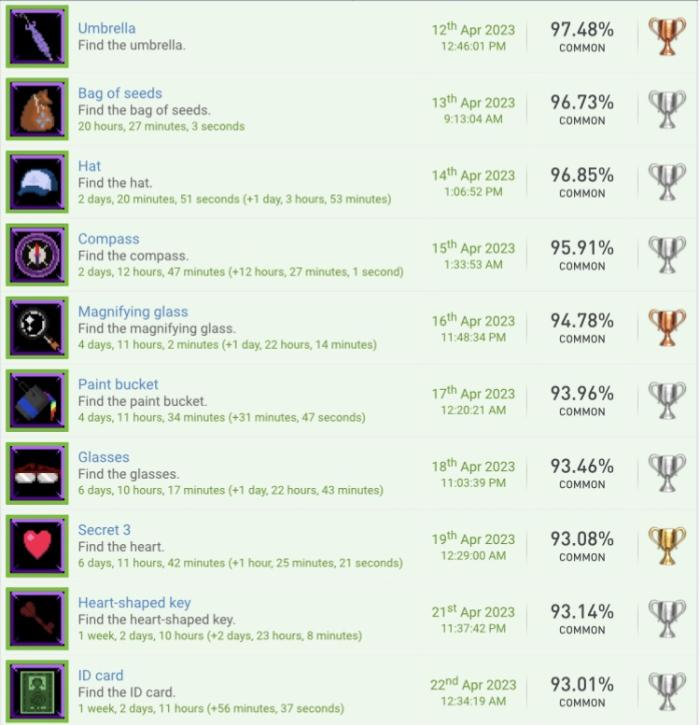
Task: Open the Umbrella trophy link
Action: (106, 28)
